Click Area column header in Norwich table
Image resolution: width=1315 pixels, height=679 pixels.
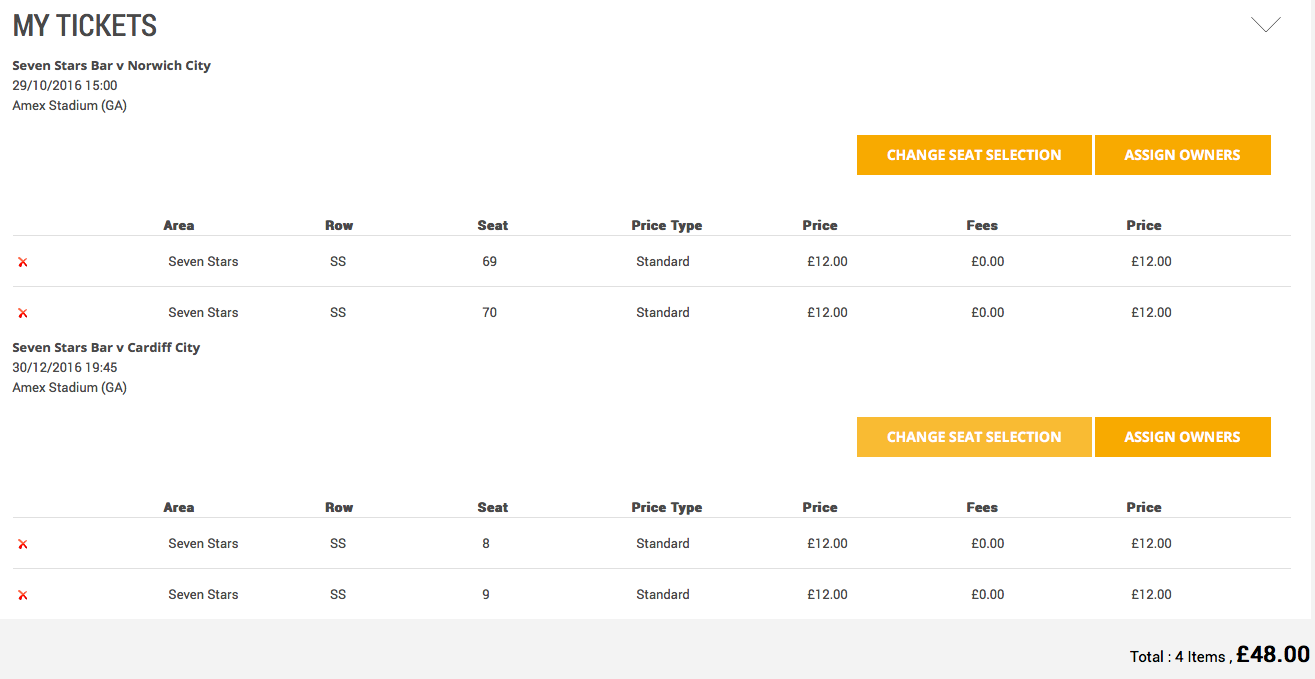coord(179,225)
